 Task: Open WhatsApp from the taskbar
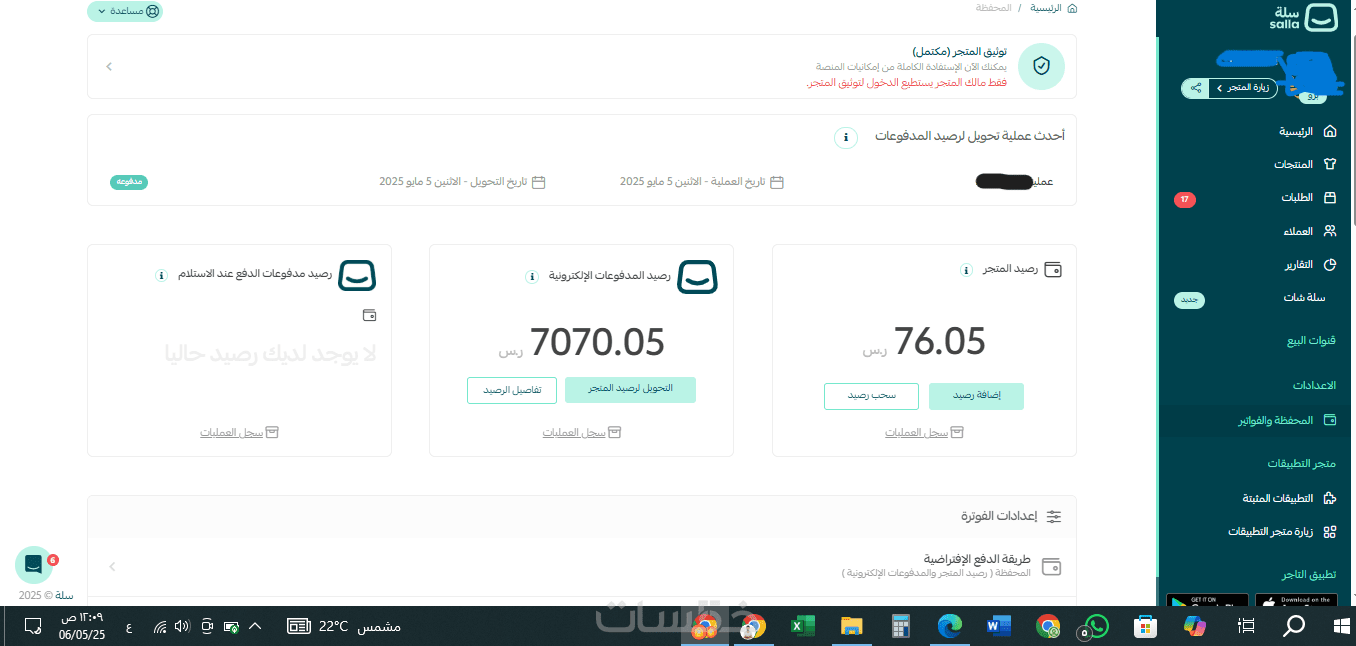coord(1097,626)
